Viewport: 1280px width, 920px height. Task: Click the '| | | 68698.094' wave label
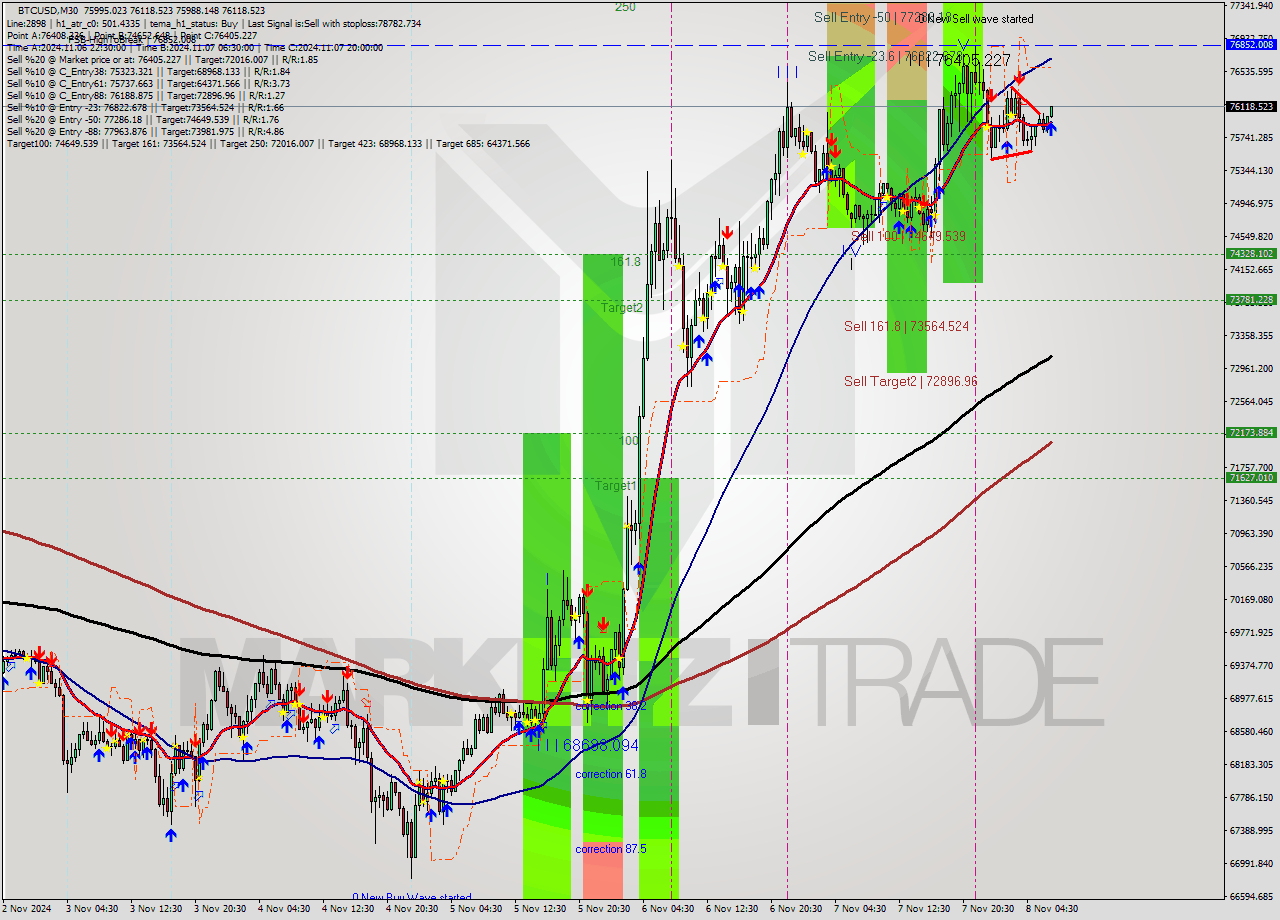(x=587, y=746)
